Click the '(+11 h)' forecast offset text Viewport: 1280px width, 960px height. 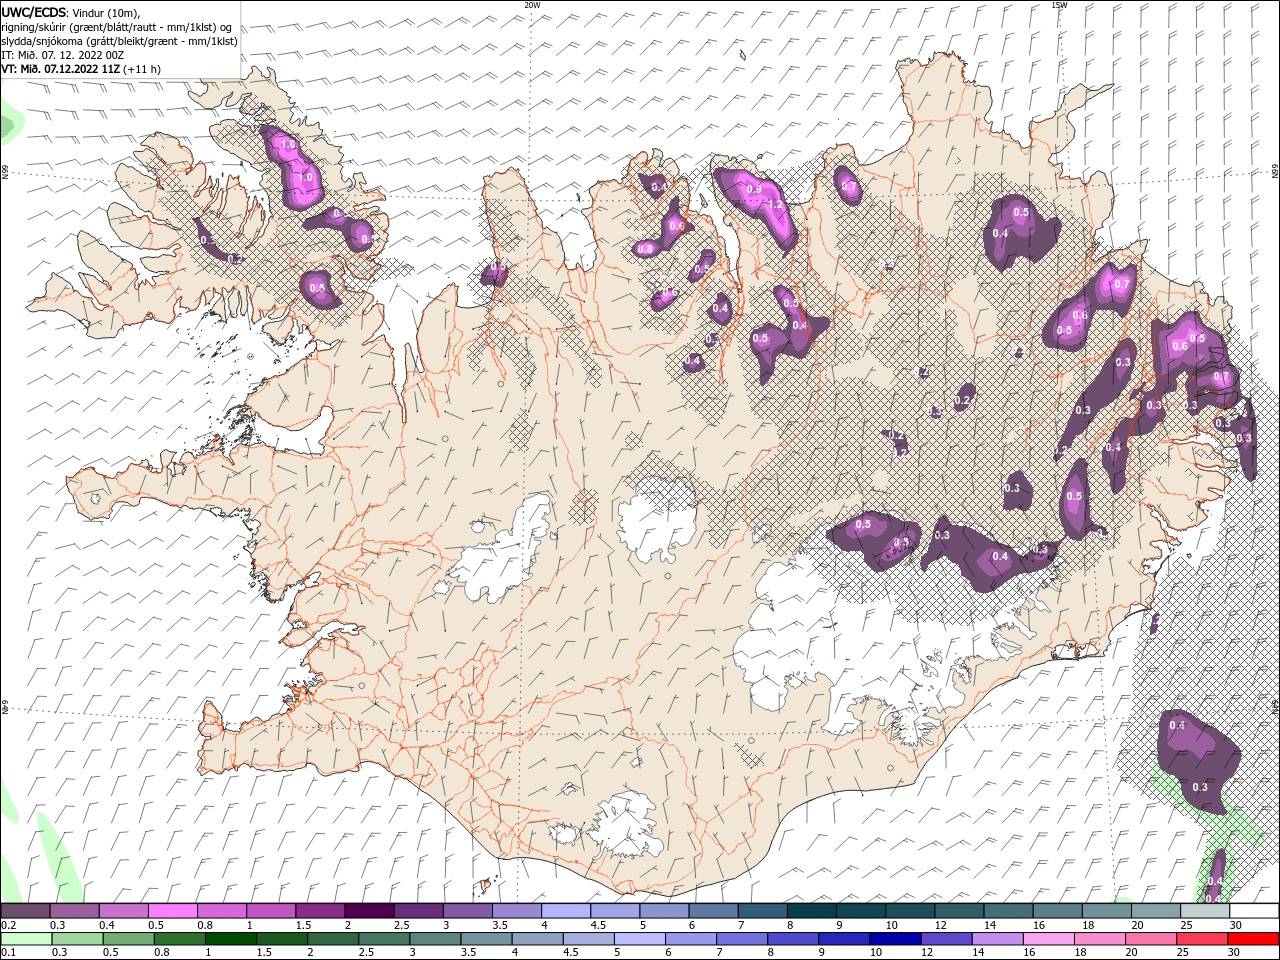click(142, 69)
